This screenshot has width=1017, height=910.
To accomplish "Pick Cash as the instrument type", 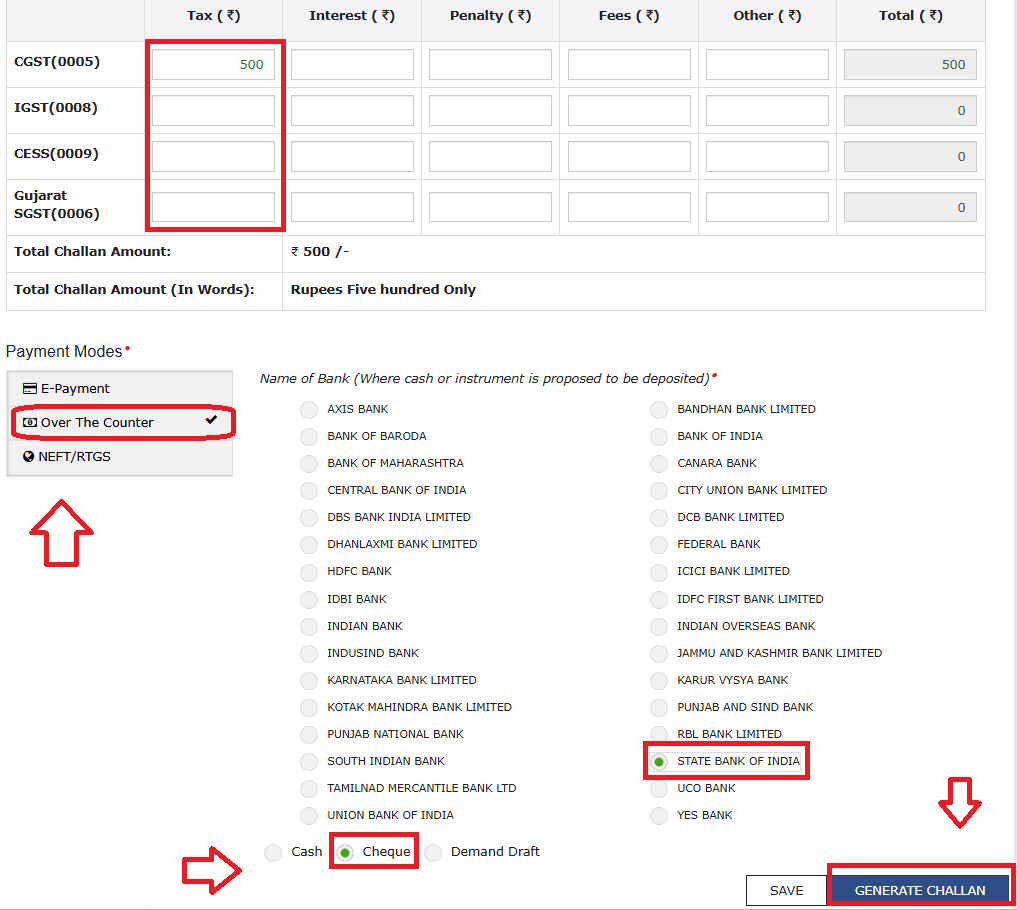I will point(273,852).
